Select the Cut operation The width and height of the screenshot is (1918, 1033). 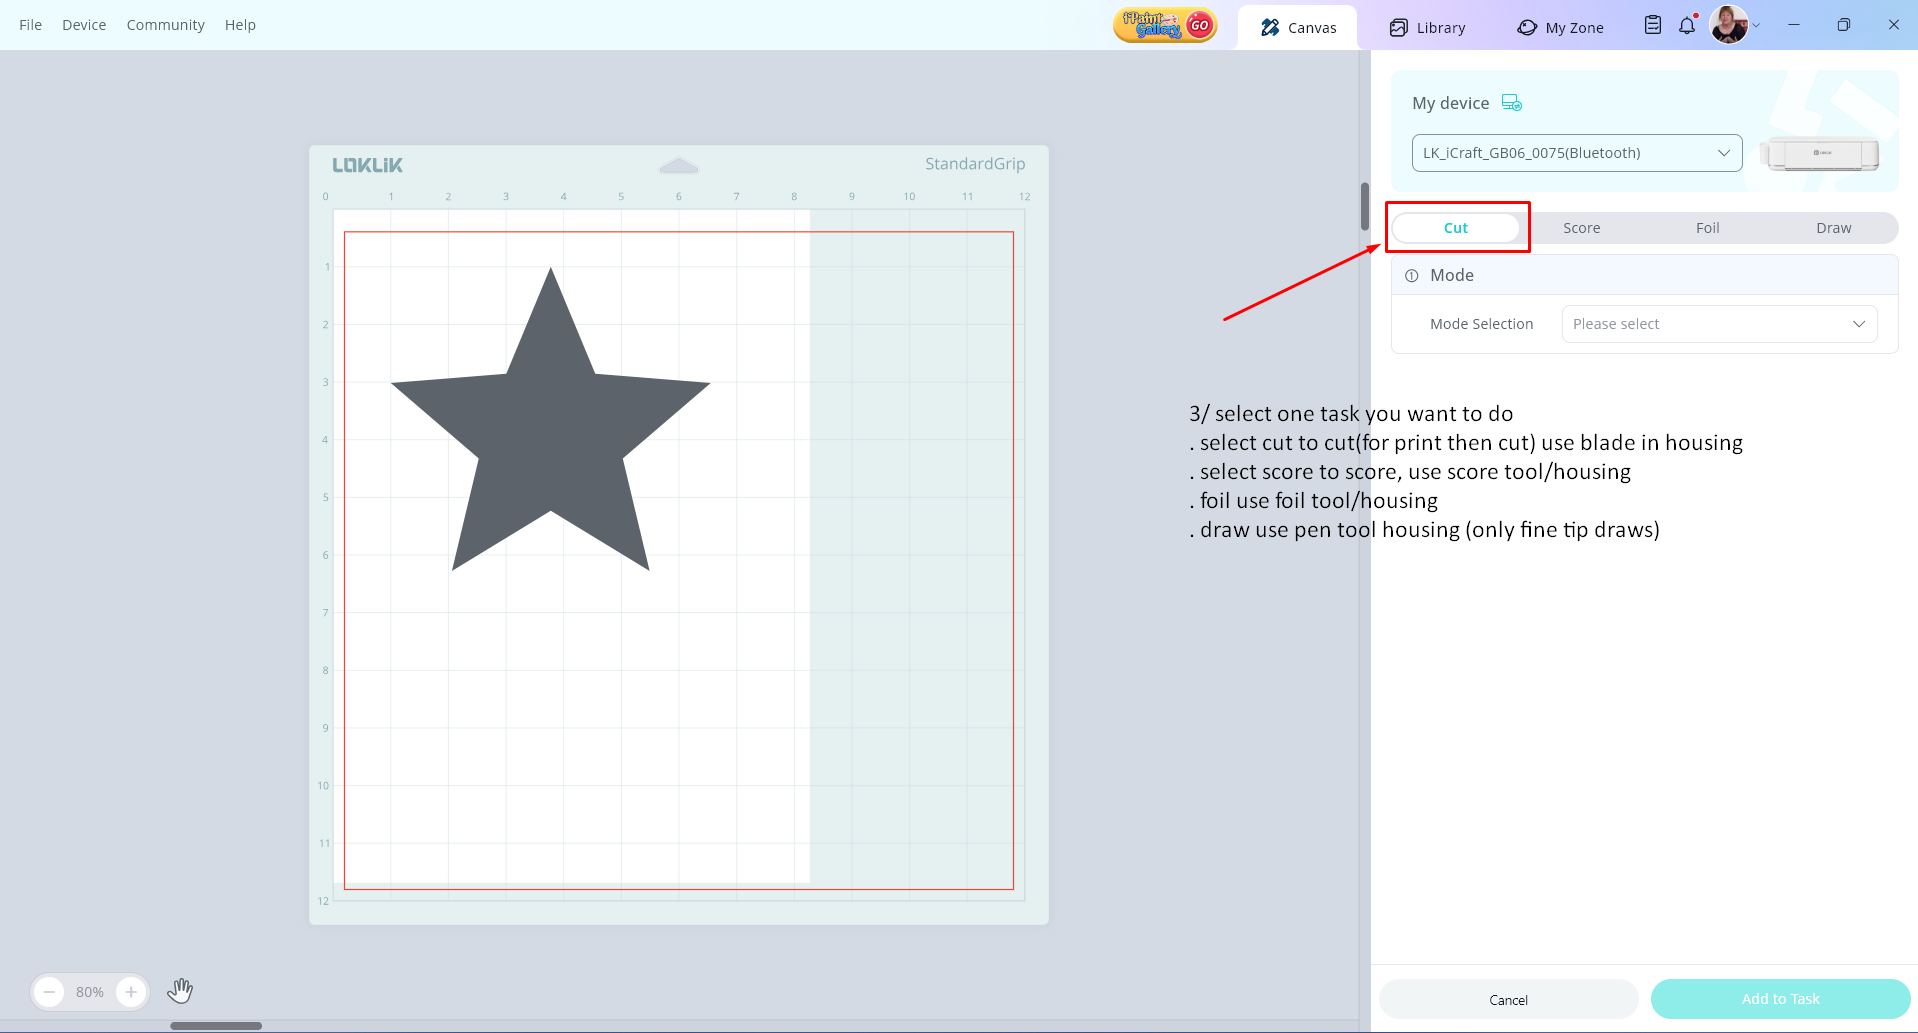click(1455, 228)
